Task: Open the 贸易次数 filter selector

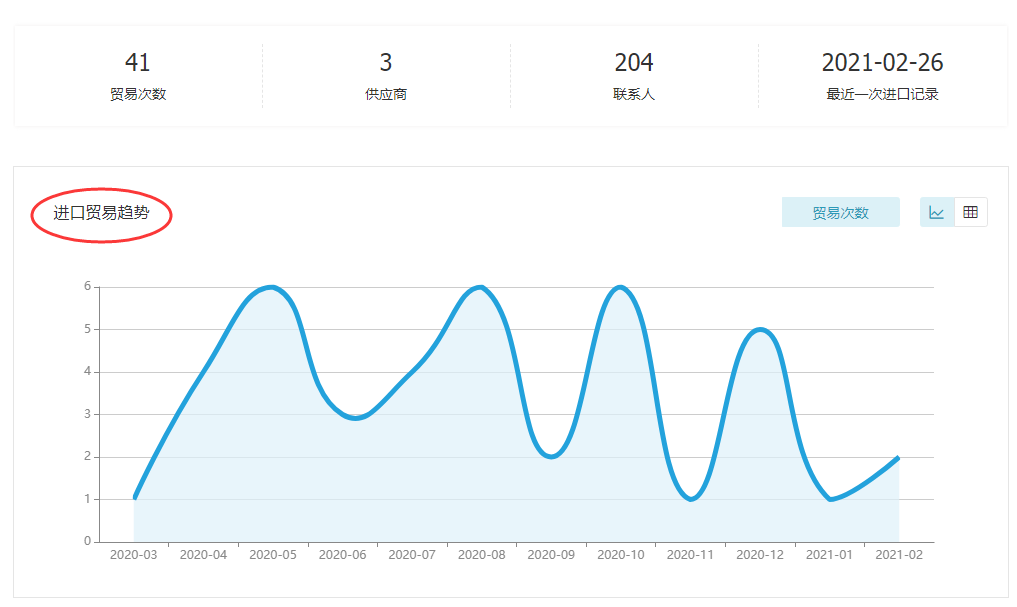Action: pyautogui.click(x=840, y=212)
